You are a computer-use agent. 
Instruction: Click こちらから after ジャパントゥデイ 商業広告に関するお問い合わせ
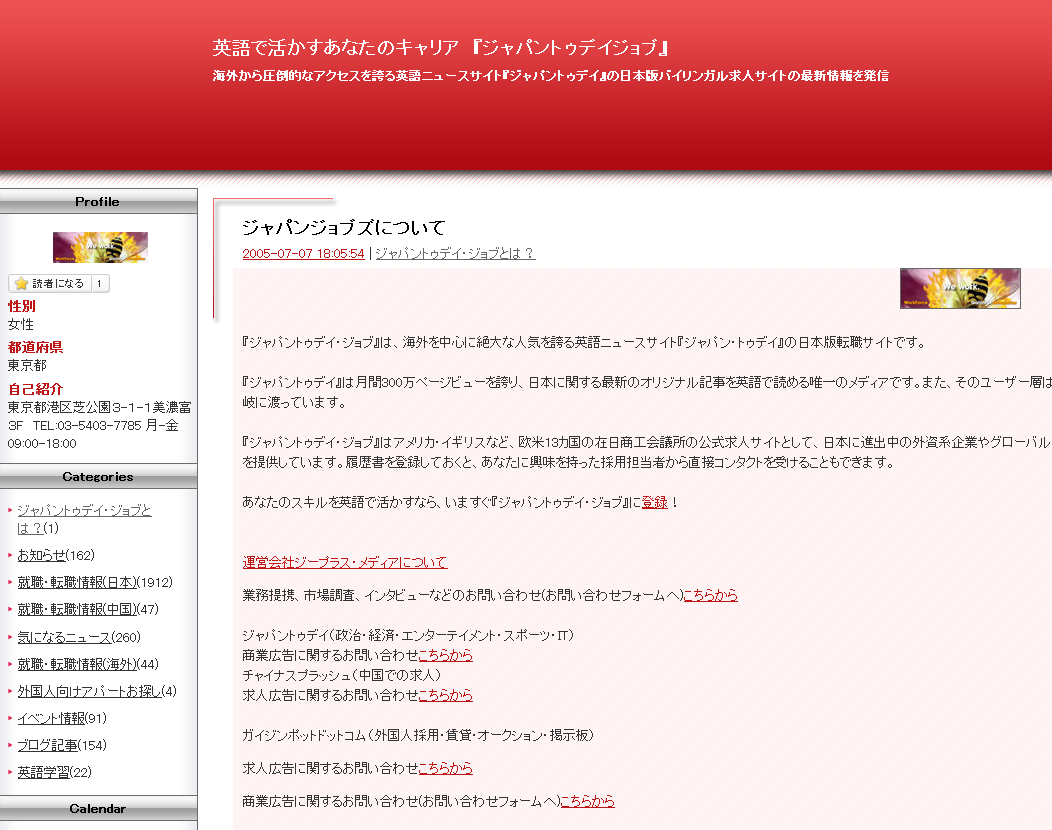coord(445,655)
